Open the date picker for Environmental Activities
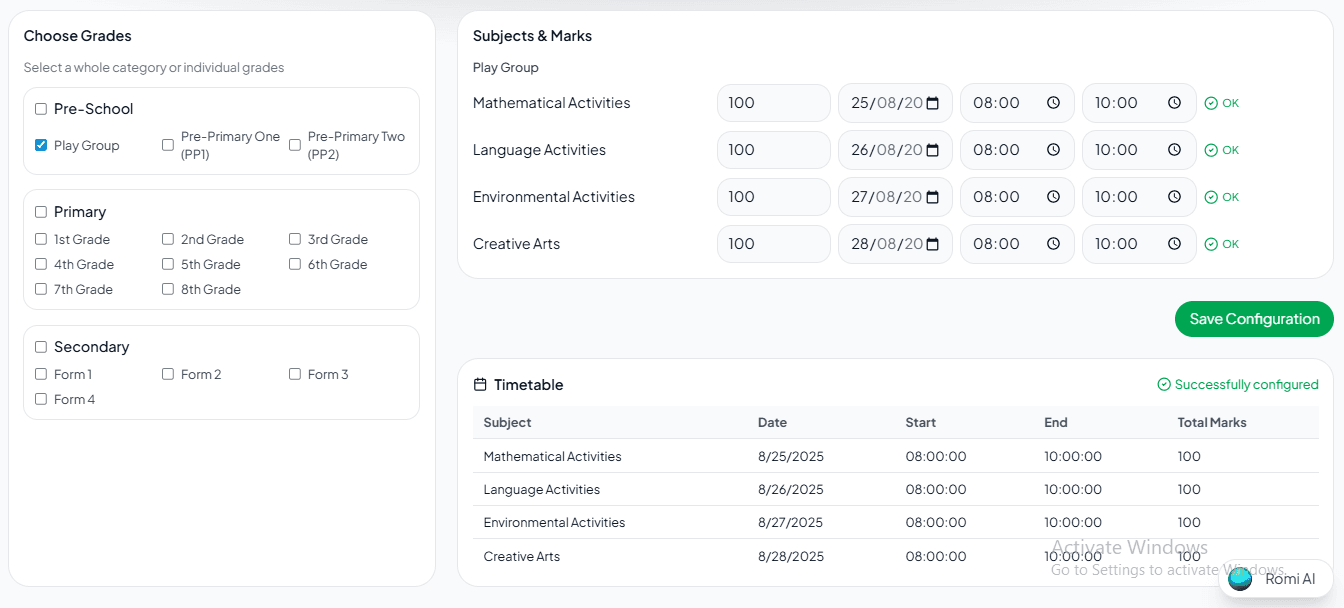The image size is (1344, 608). (x=935, y=197)
